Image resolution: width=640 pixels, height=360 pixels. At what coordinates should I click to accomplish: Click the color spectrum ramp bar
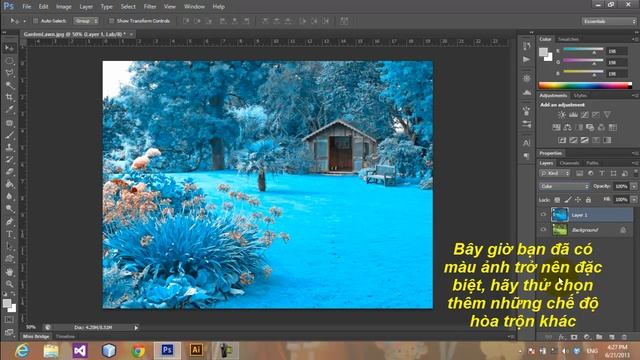pyautogui.click(x=585, y=85)
